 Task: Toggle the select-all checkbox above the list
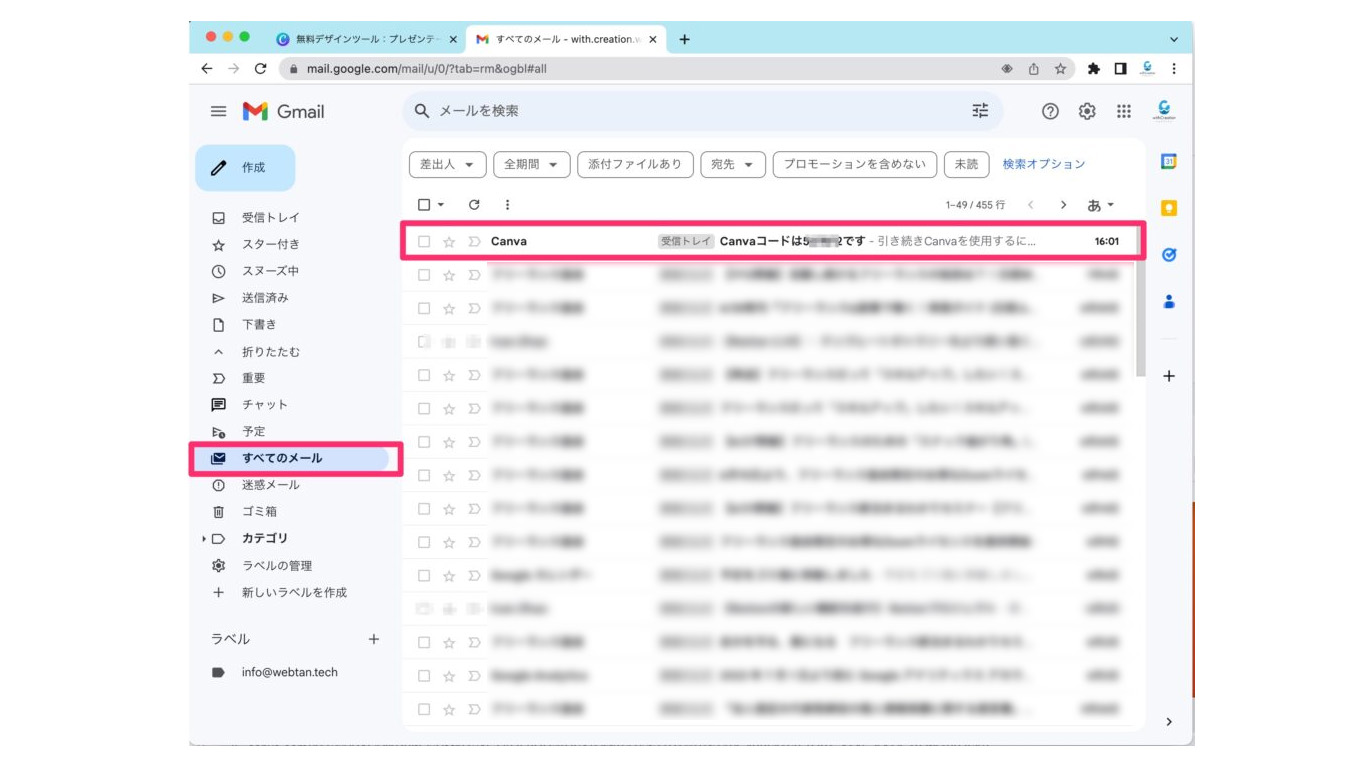tap(424, 204)
